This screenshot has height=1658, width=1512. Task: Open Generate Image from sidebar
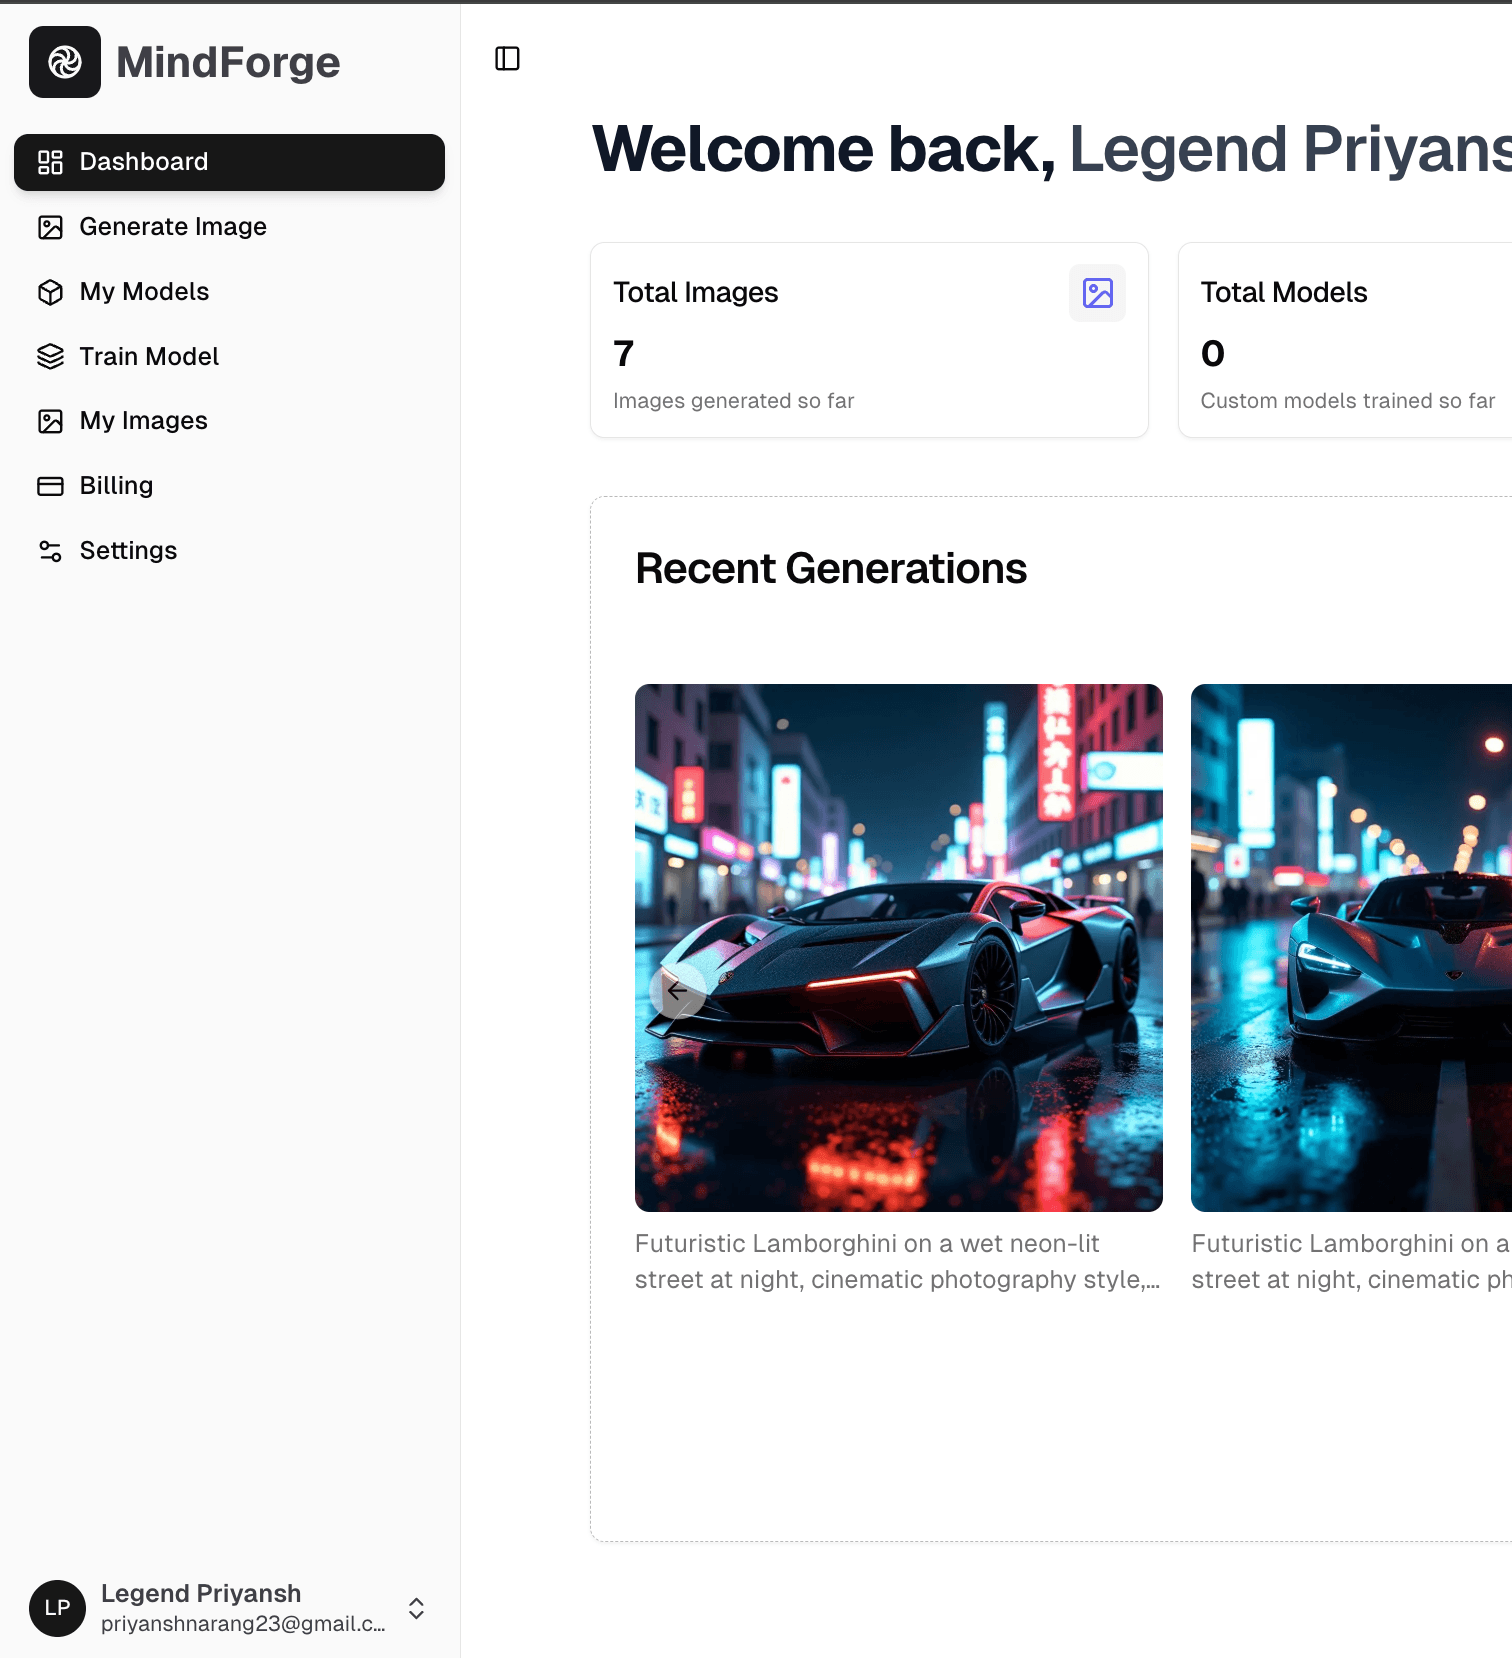[172, 227]
